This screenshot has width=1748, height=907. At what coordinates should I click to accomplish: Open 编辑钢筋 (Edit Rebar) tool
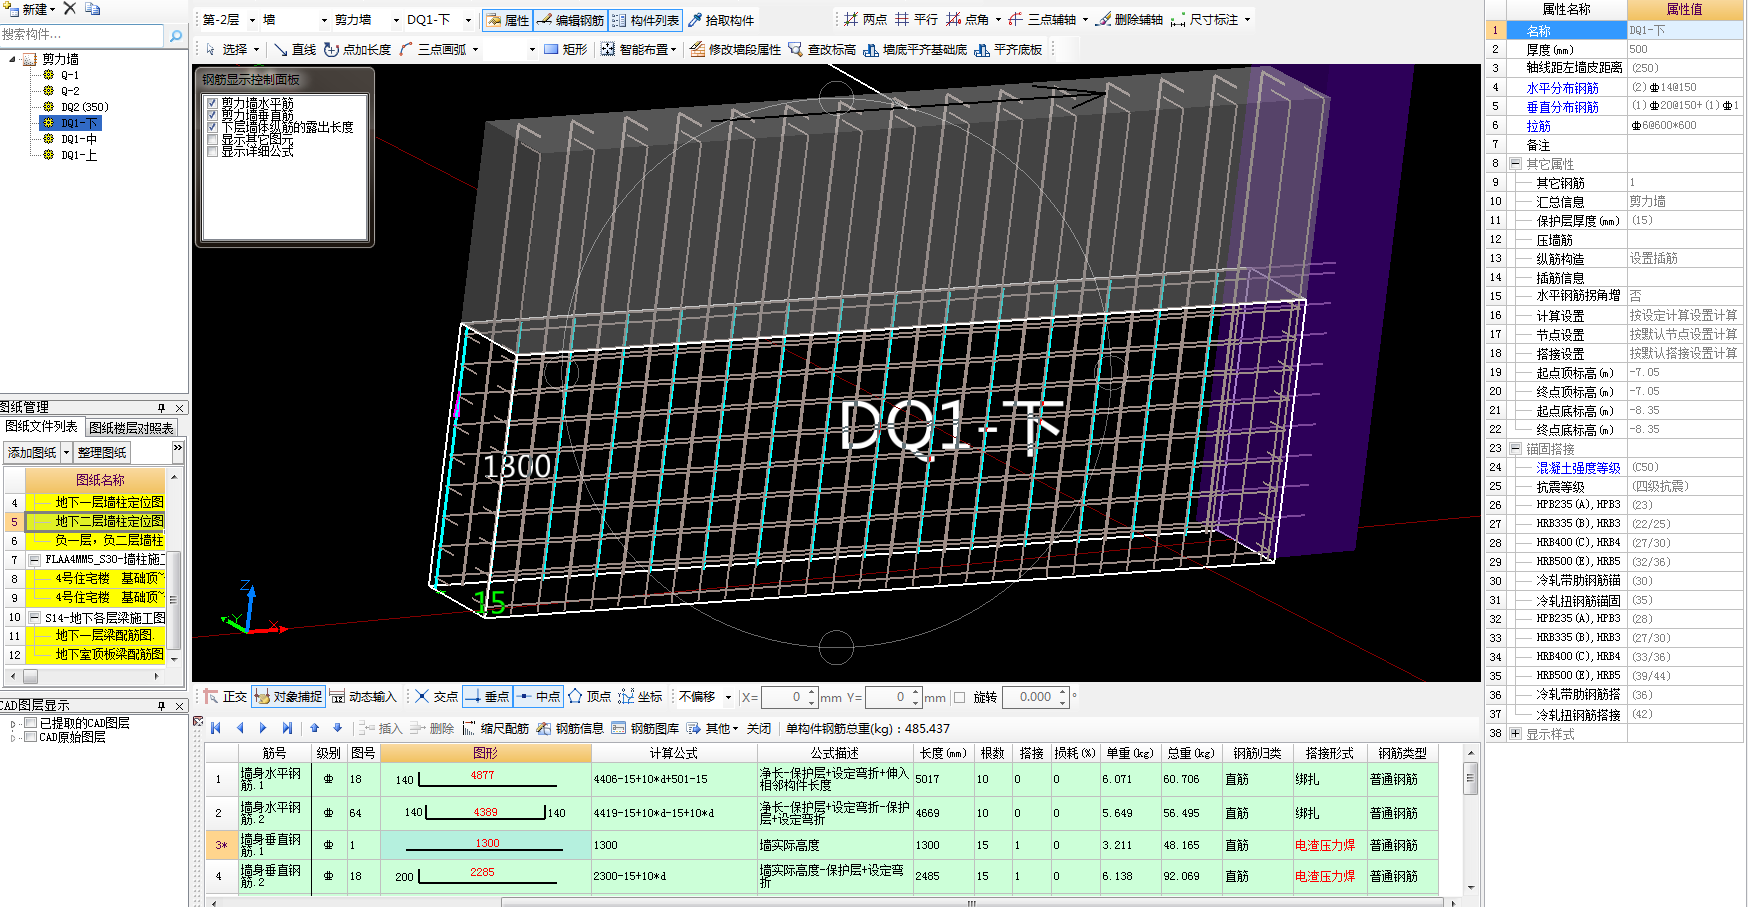[570, 20]
